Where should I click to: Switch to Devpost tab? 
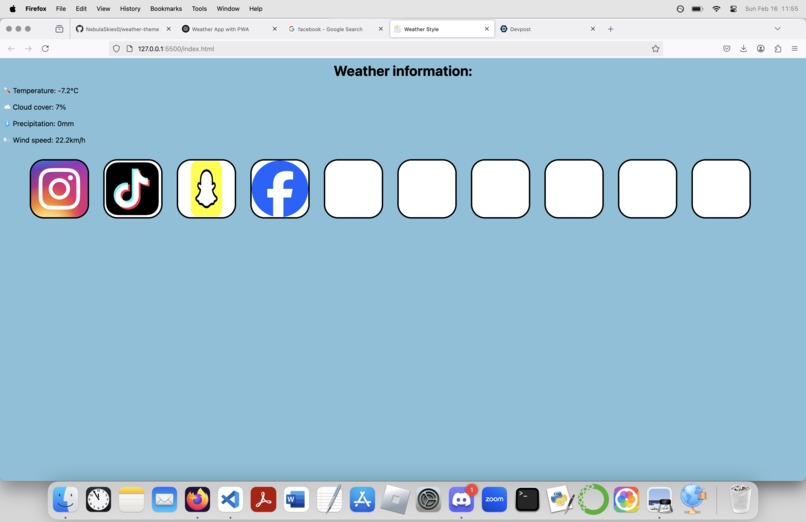pyautogui.click(x=548, y=29)
